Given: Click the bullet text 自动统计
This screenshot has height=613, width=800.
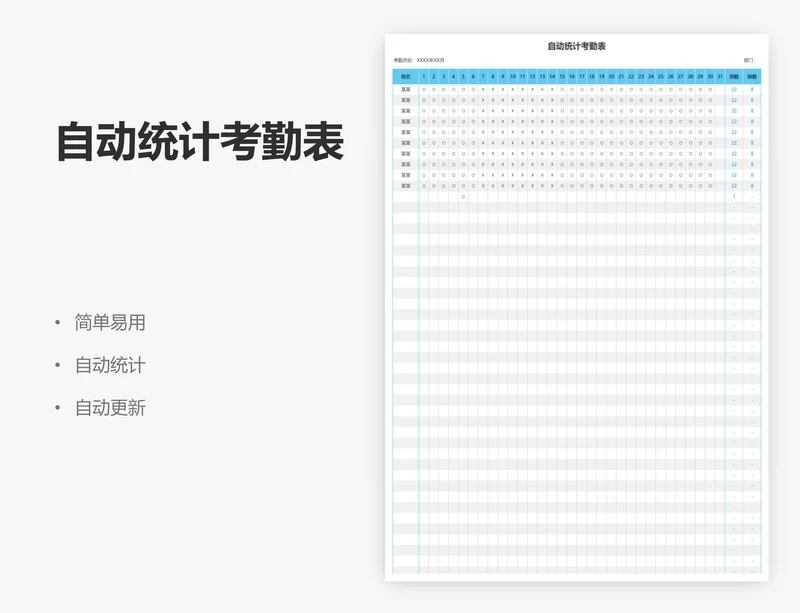Looking at the screenshot, I should (x=110, y=365).
